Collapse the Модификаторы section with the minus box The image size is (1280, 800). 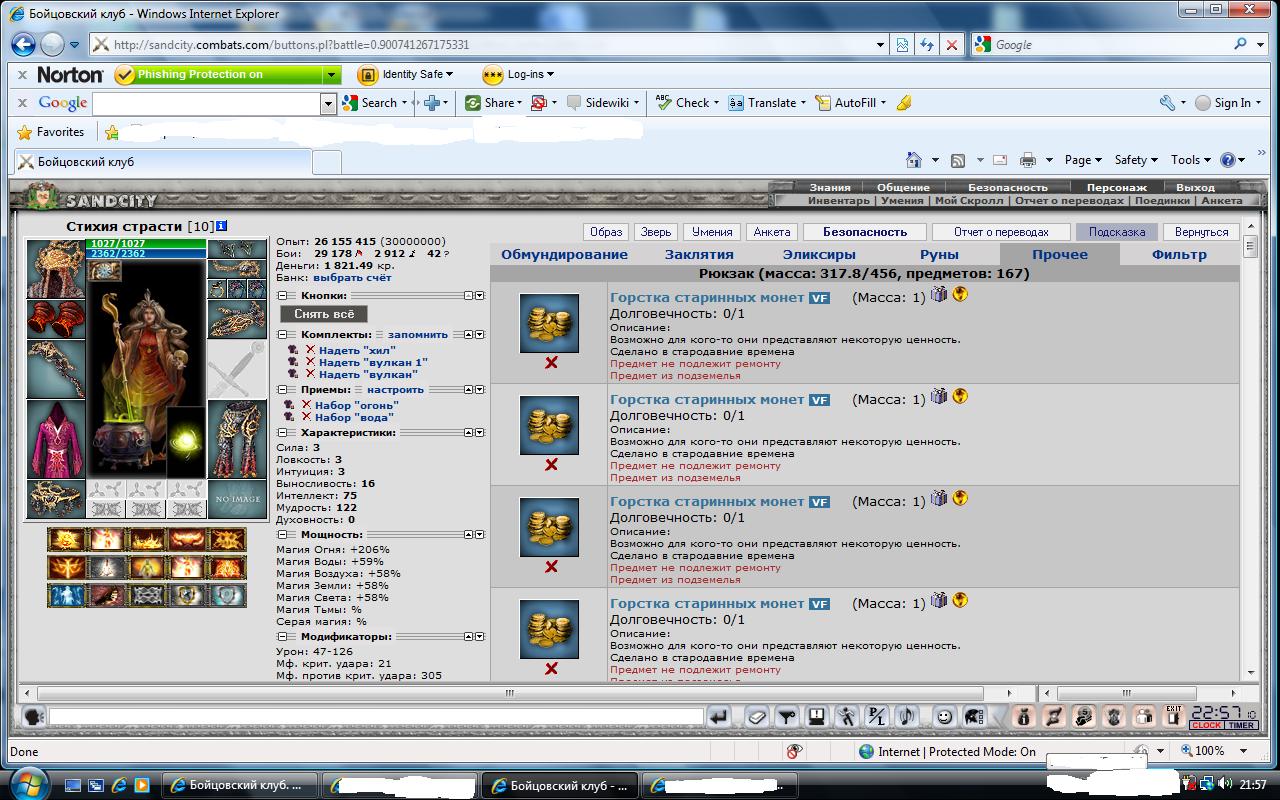(x=282, y=637)
